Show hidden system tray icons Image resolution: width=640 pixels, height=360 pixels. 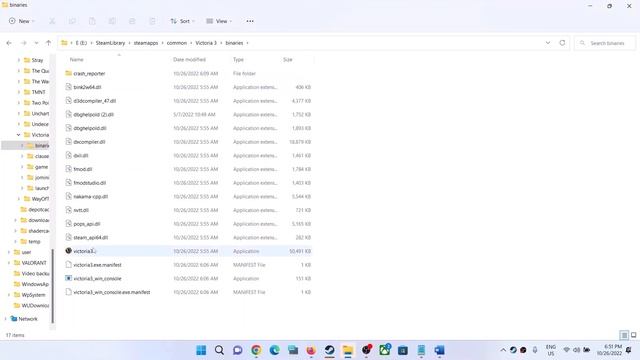tap(503, 350)
